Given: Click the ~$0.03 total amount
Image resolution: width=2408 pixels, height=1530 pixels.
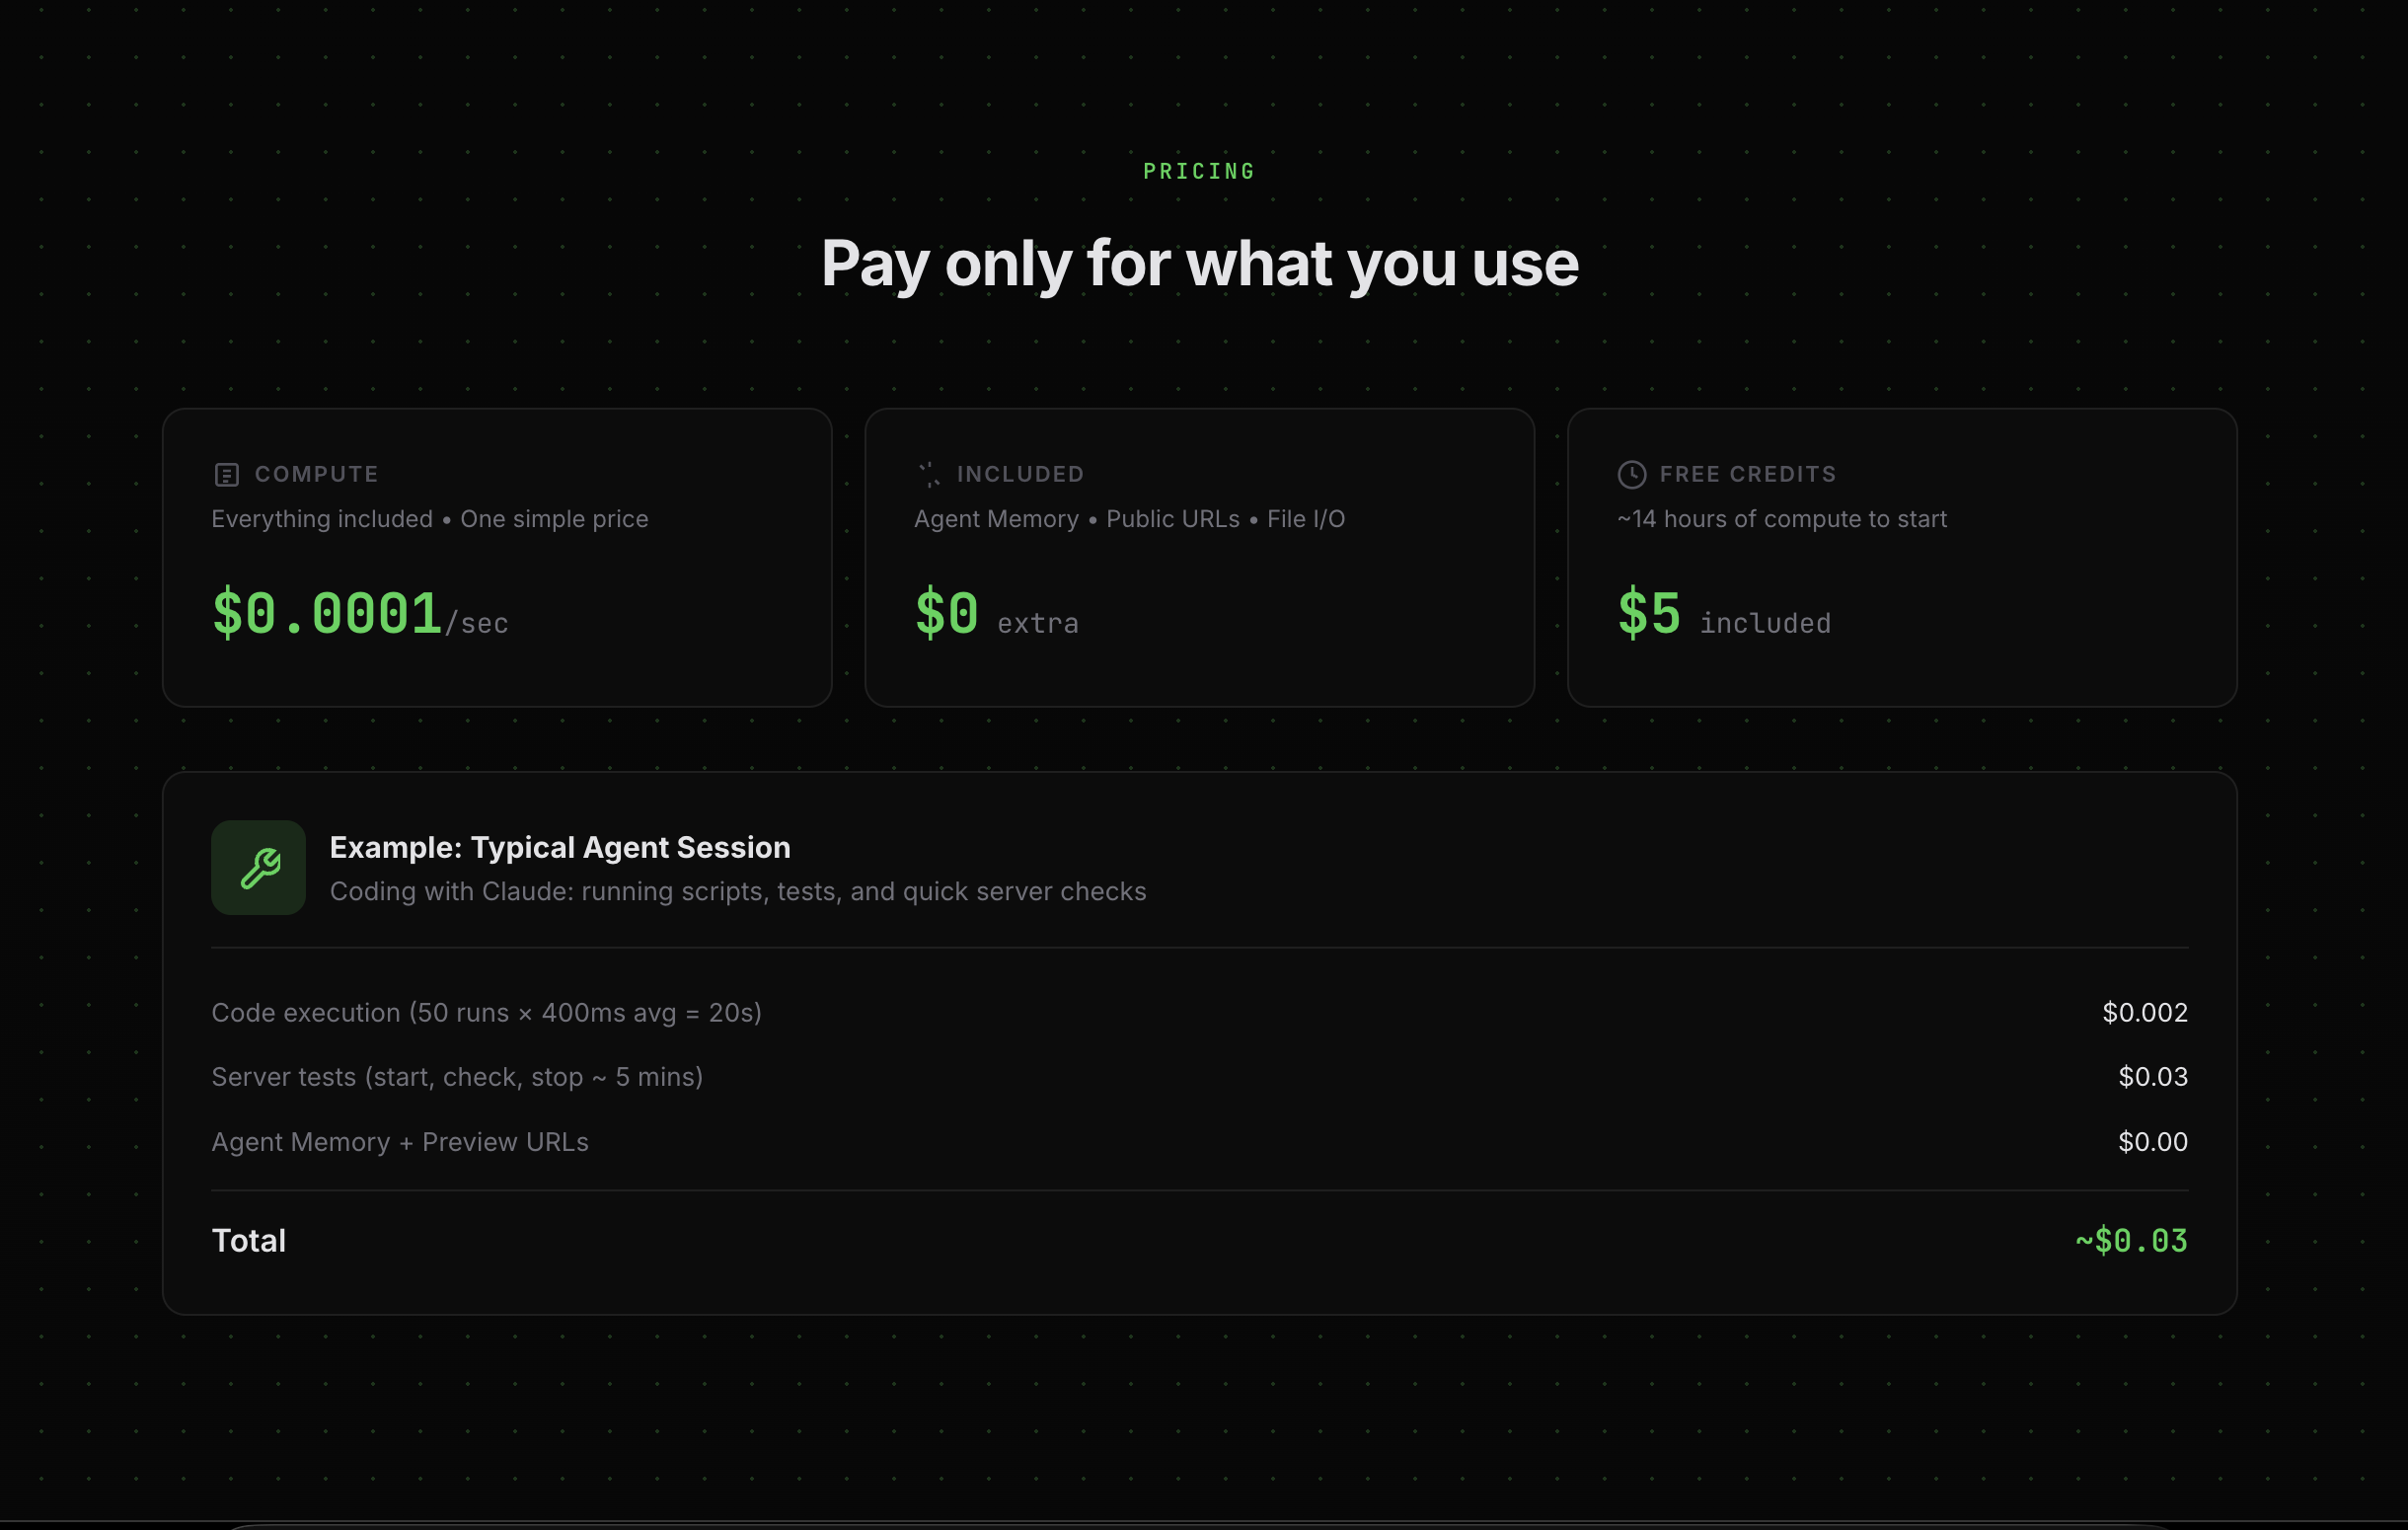Looking at the screenshot, I should tap(2131, 1241).
